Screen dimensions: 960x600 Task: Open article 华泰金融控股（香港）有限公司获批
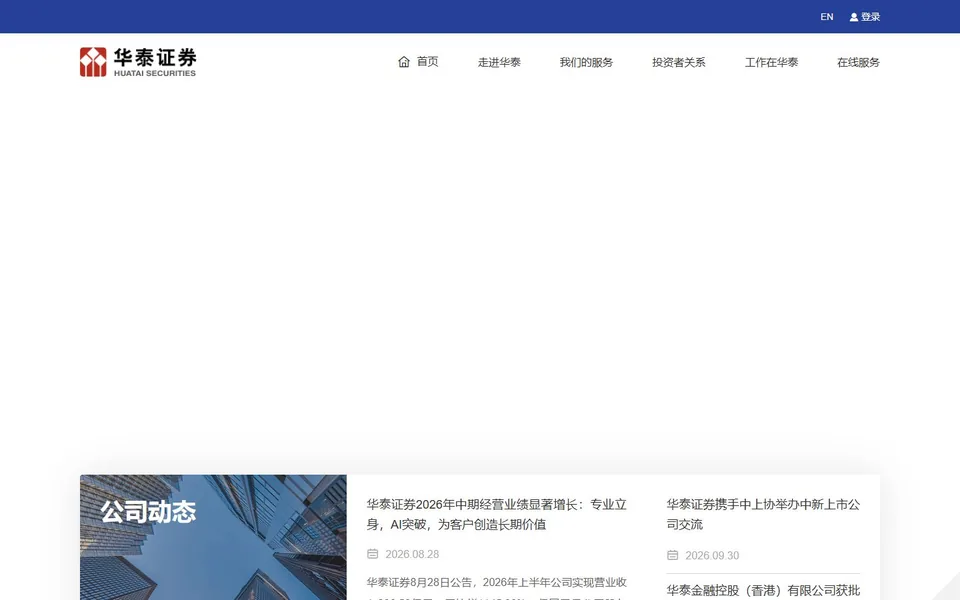763,591
